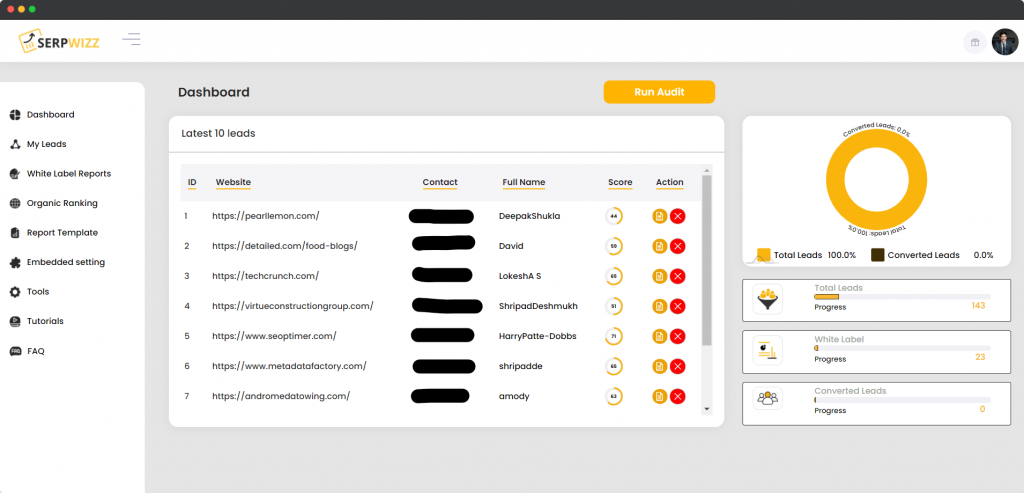This screenshot has width=1024, height=493.
Task: Open Organic Ranking page
Action: (x=62, y=203)
